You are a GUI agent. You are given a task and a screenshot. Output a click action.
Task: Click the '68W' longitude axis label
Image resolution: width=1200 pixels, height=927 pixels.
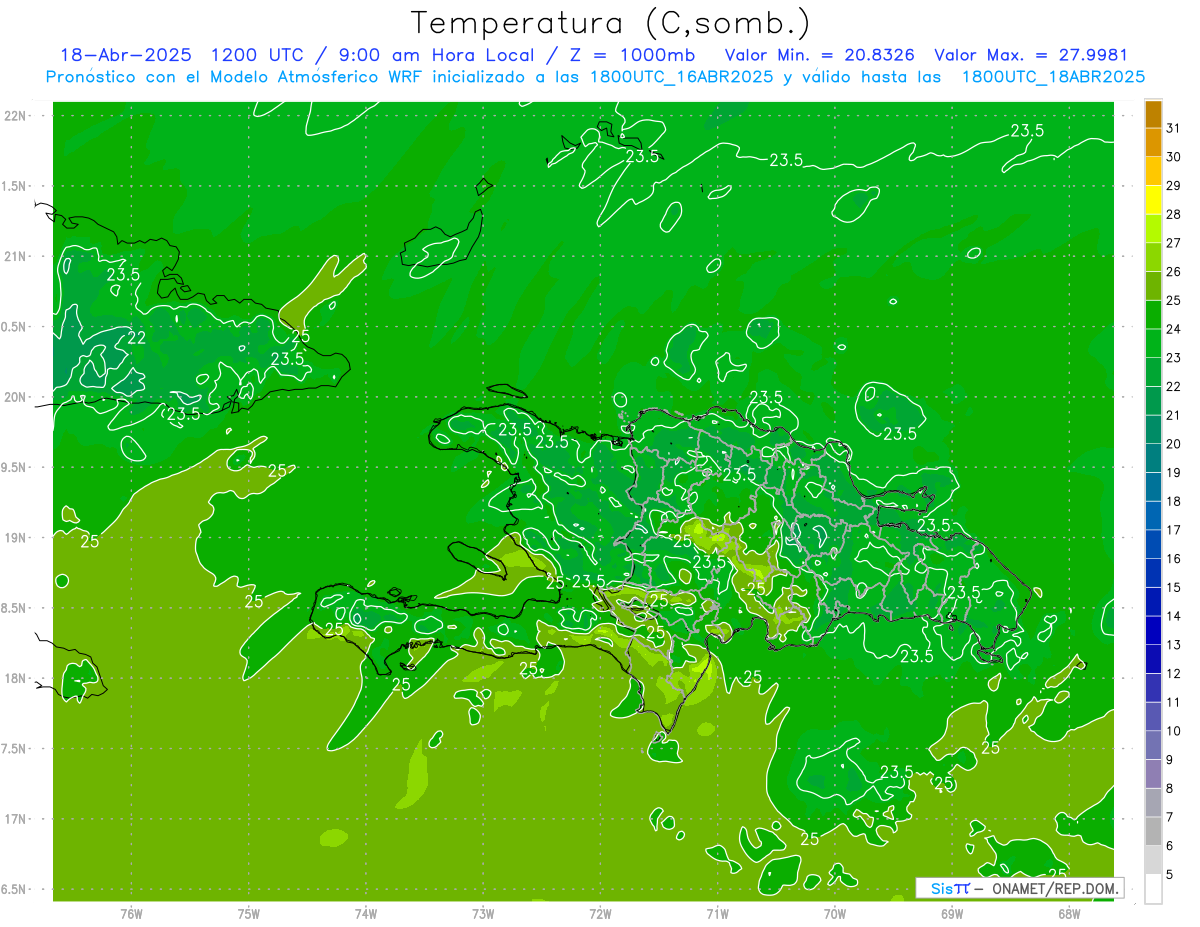pos(1069,913)
